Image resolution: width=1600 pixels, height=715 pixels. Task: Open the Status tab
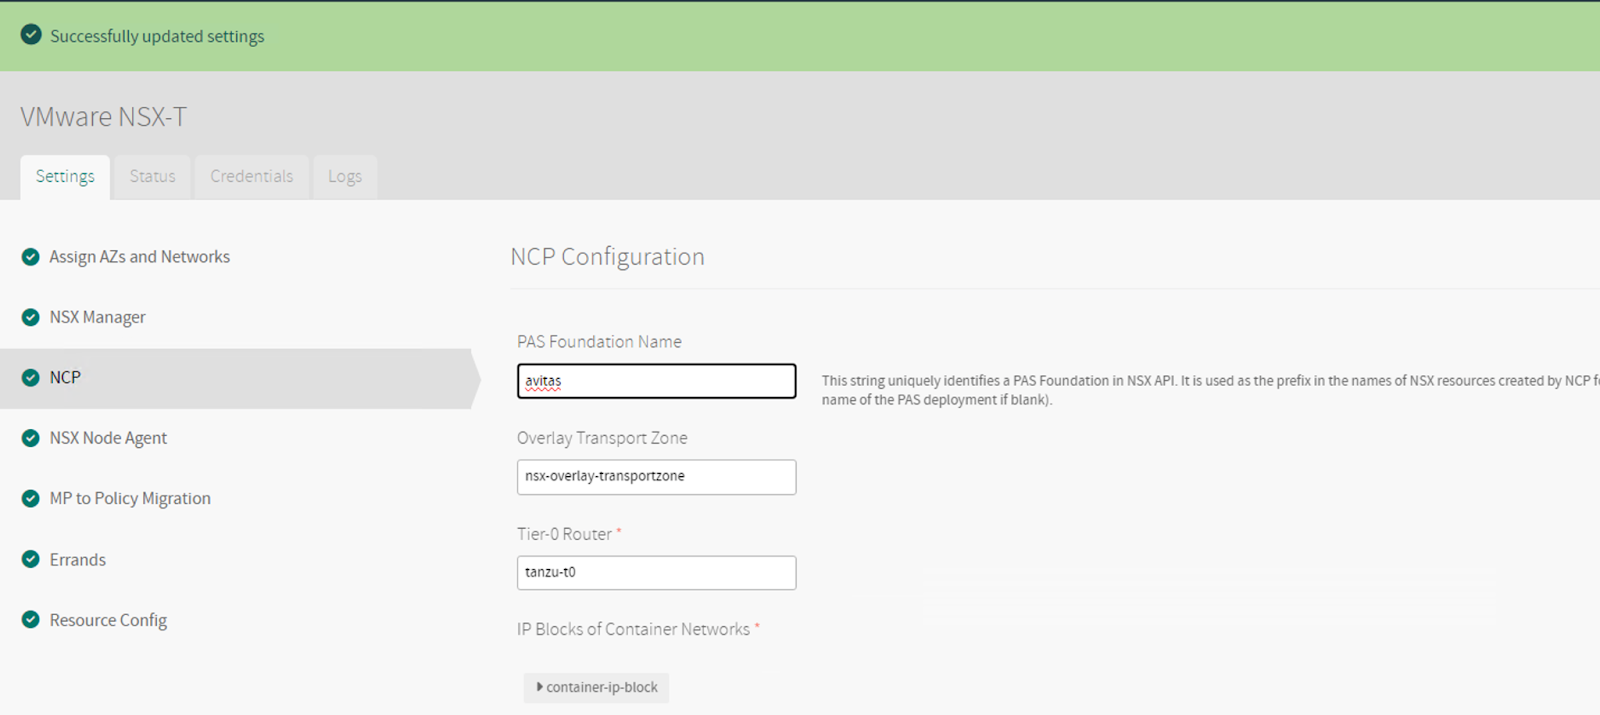tap(152, 177)
